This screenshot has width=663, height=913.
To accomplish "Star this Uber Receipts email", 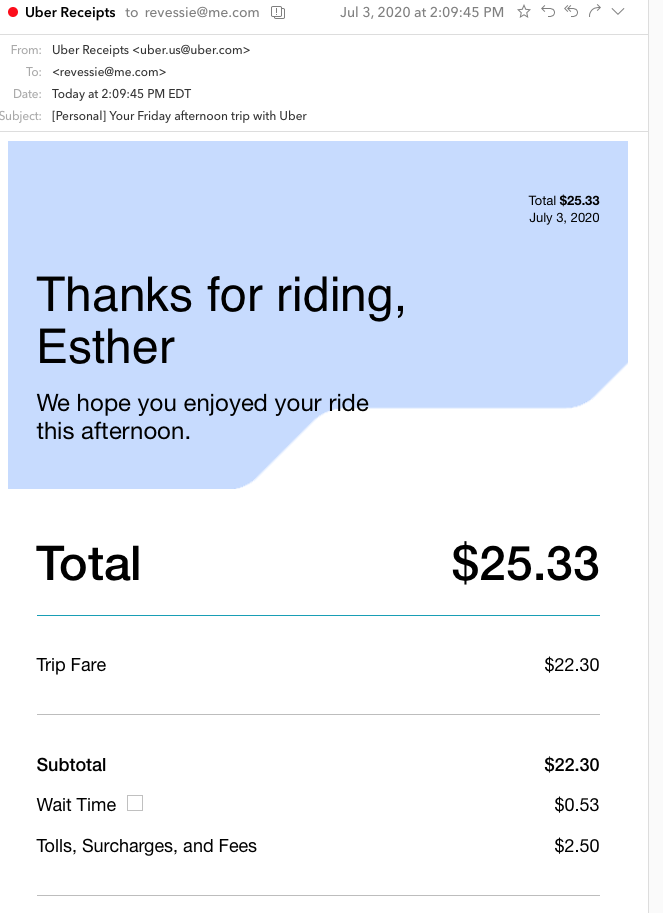I will [524, 12].
